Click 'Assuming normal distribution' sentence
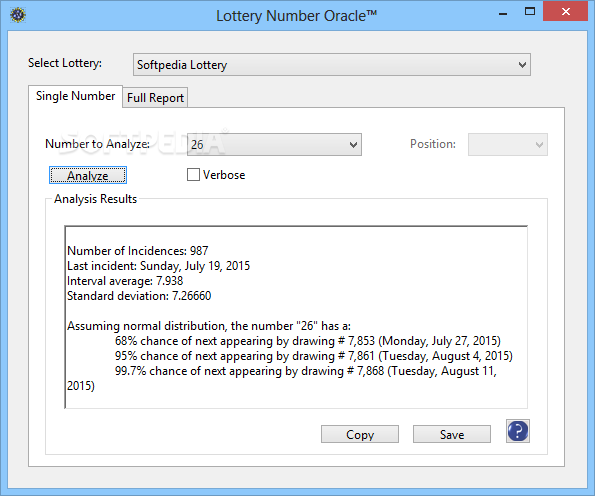 click(209, 326)
